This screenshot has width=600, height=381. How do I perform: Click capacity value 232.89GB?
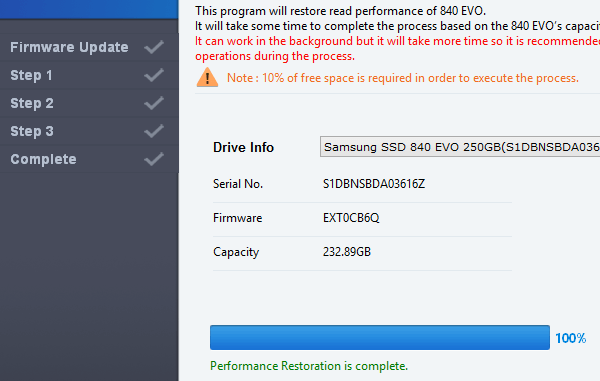(x=347, y=252)
